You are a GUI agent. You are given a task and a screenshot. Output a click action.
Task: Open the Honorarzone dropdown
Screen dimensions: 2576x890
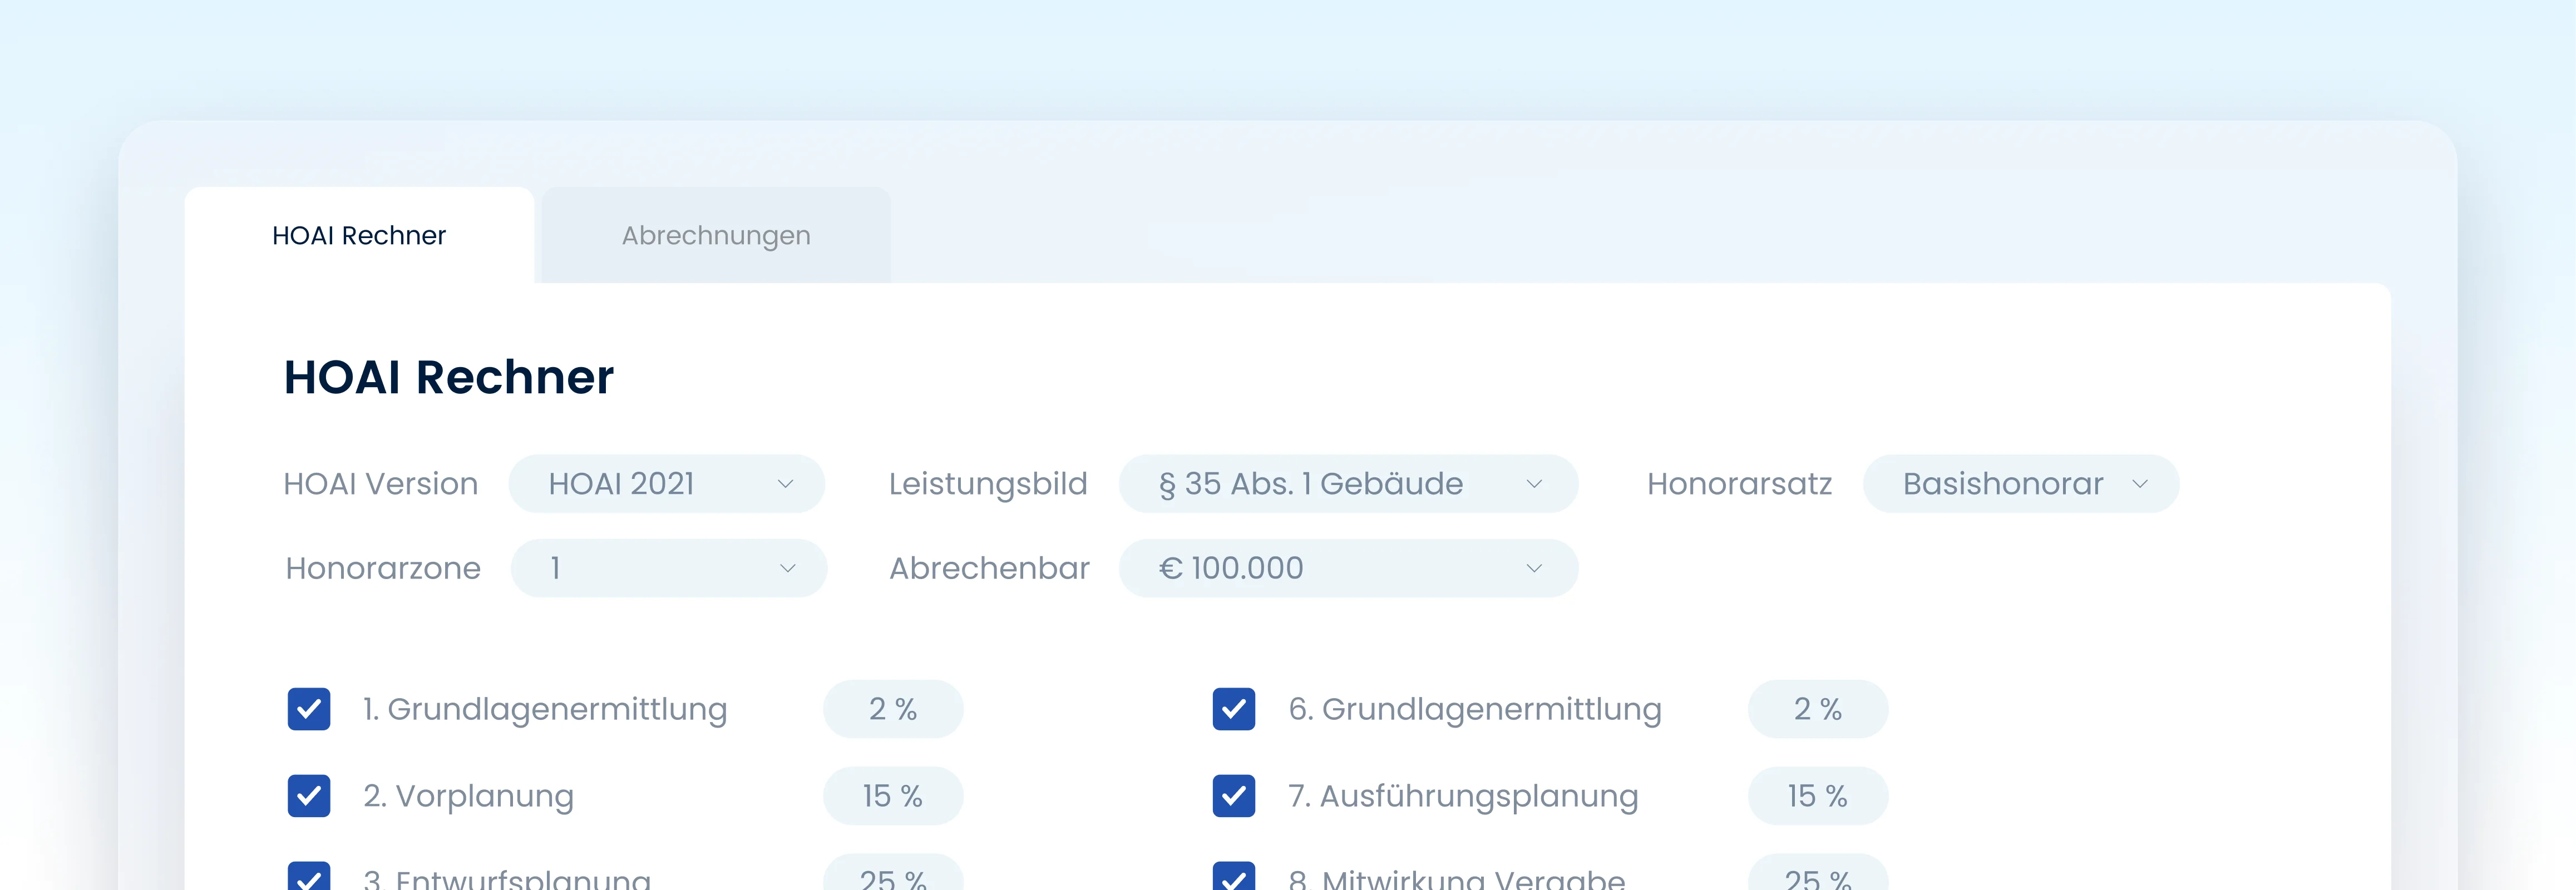tap(668, 568)
